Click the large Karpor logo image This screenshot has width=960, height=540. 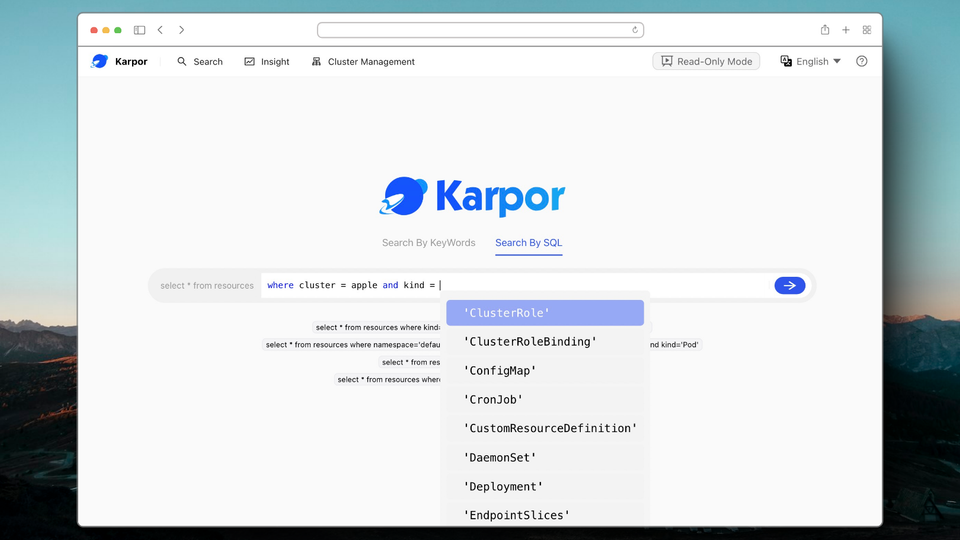[471, 197]
